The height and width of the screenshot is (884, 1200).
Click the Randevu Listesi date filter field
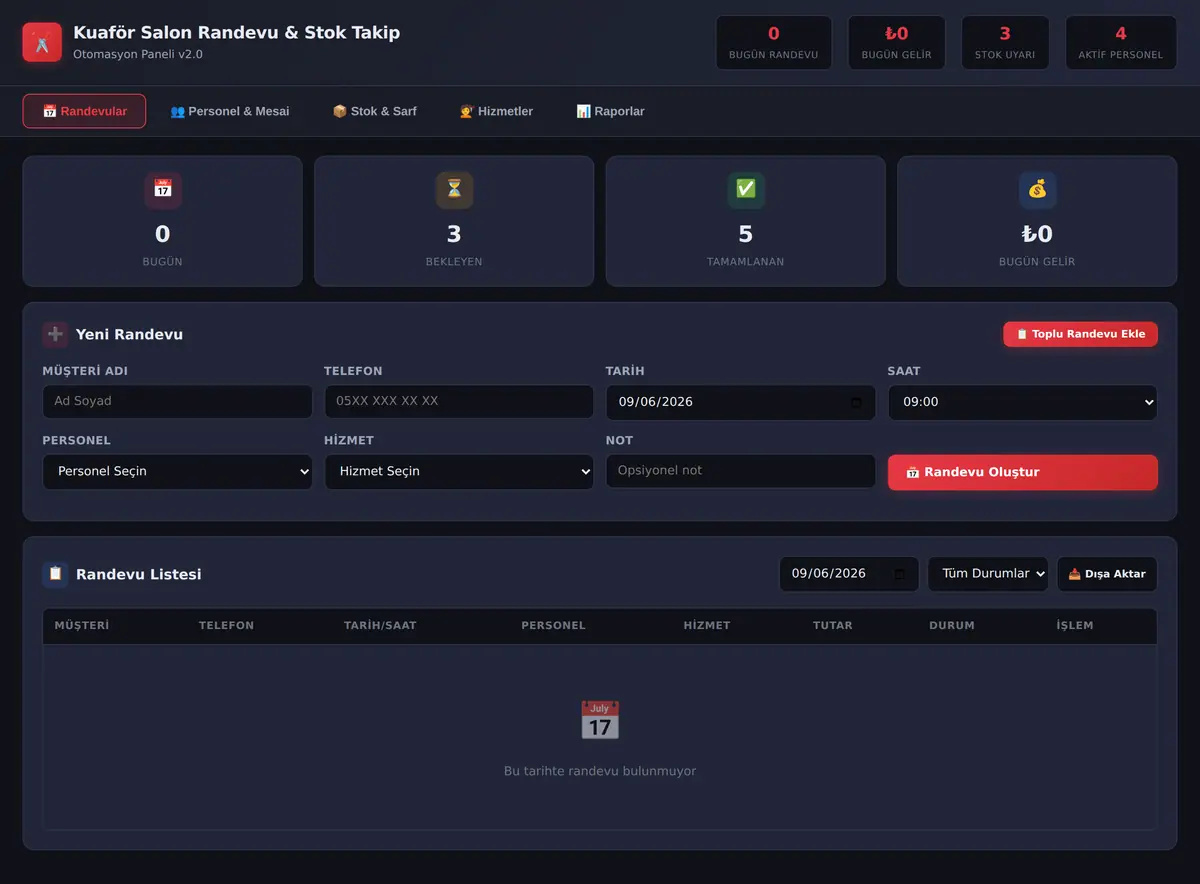point(849,574)
